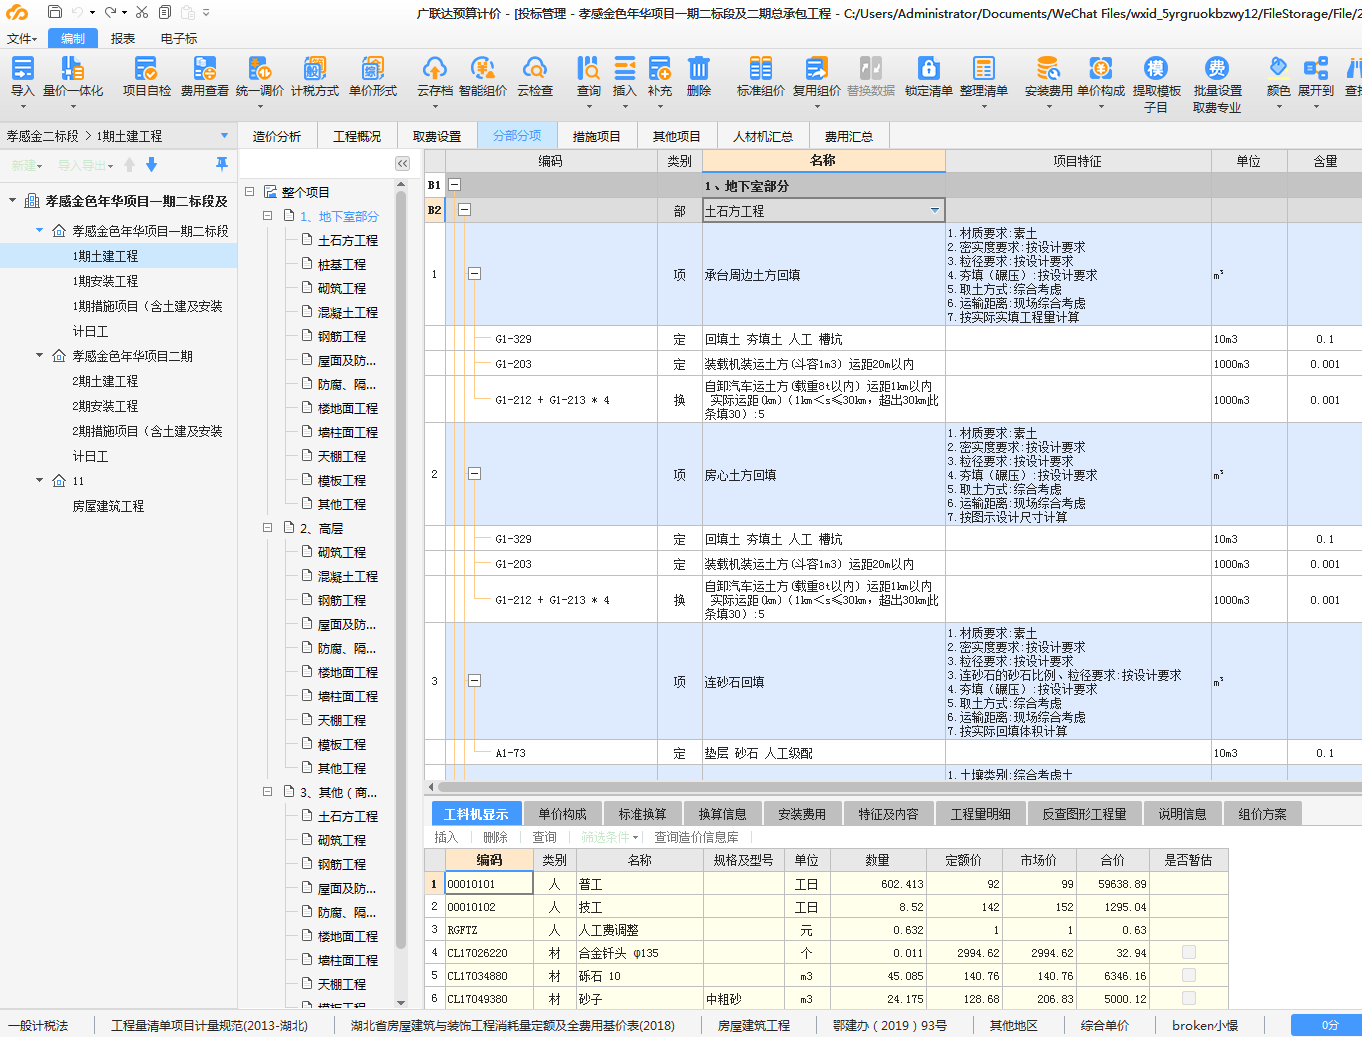Toggle 是否暂估 checkbox for 砂子
Screen dimensions: 1362x1037
(x=1189, y=998)
